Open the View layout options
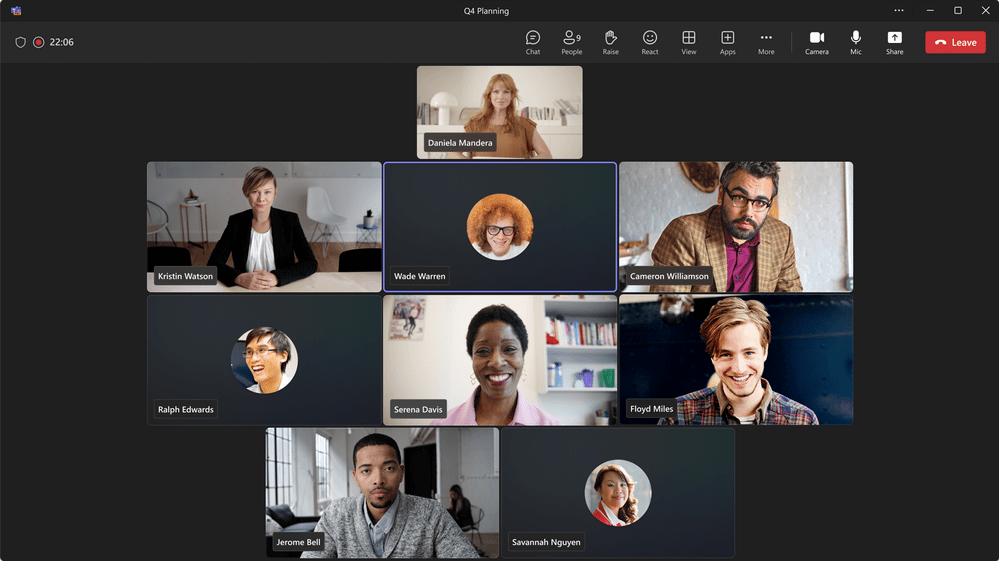The image size is (999, 561). coord(688,42)
